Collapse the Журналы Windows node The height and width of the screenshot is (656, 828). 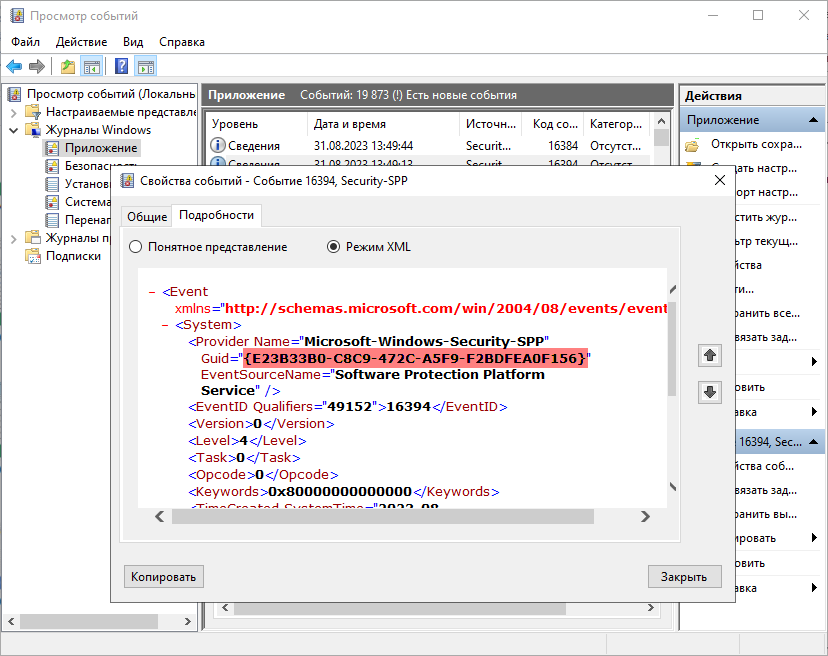coord(14,130)
